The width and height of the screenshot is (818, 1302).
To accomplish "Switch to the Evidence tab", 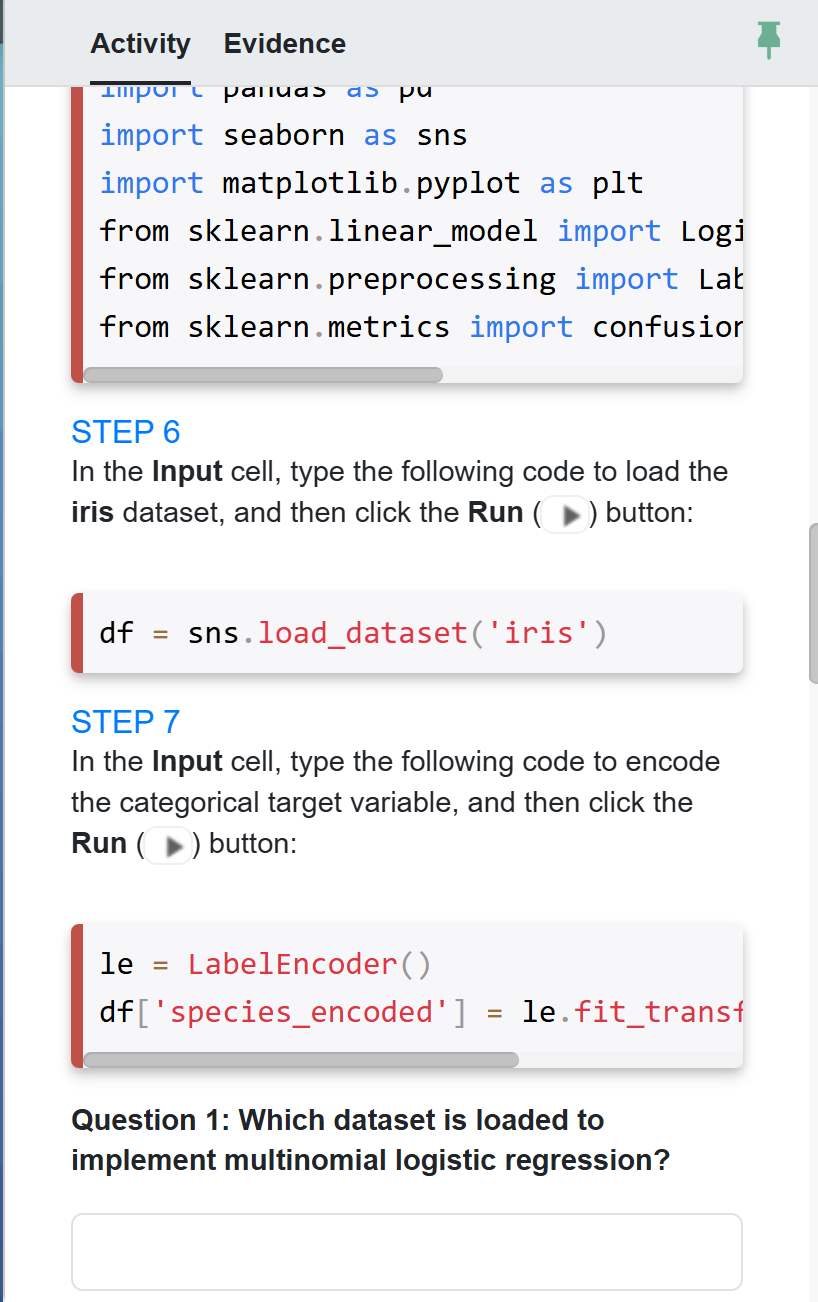I will 284,44.
